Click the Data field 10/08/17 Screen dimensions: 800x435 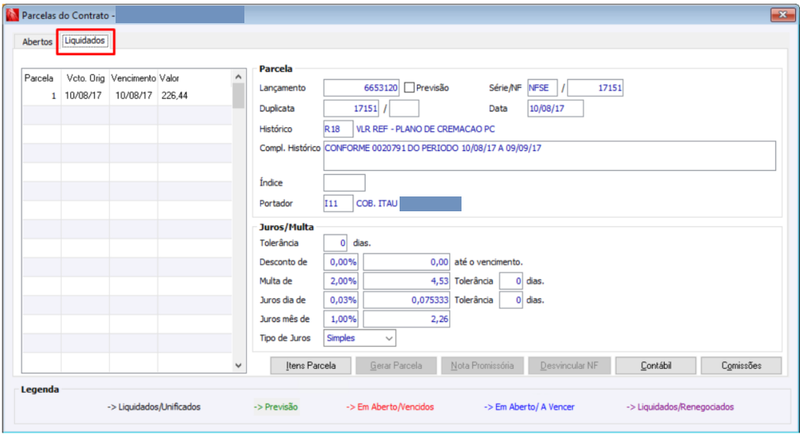[x=555, y=108]
